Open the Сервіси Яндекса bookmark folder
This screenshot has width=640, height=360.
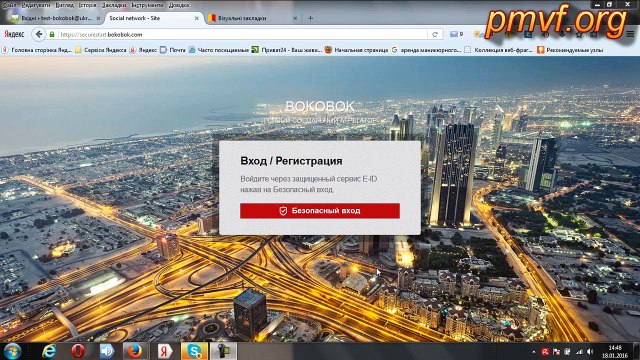point(100,50)
